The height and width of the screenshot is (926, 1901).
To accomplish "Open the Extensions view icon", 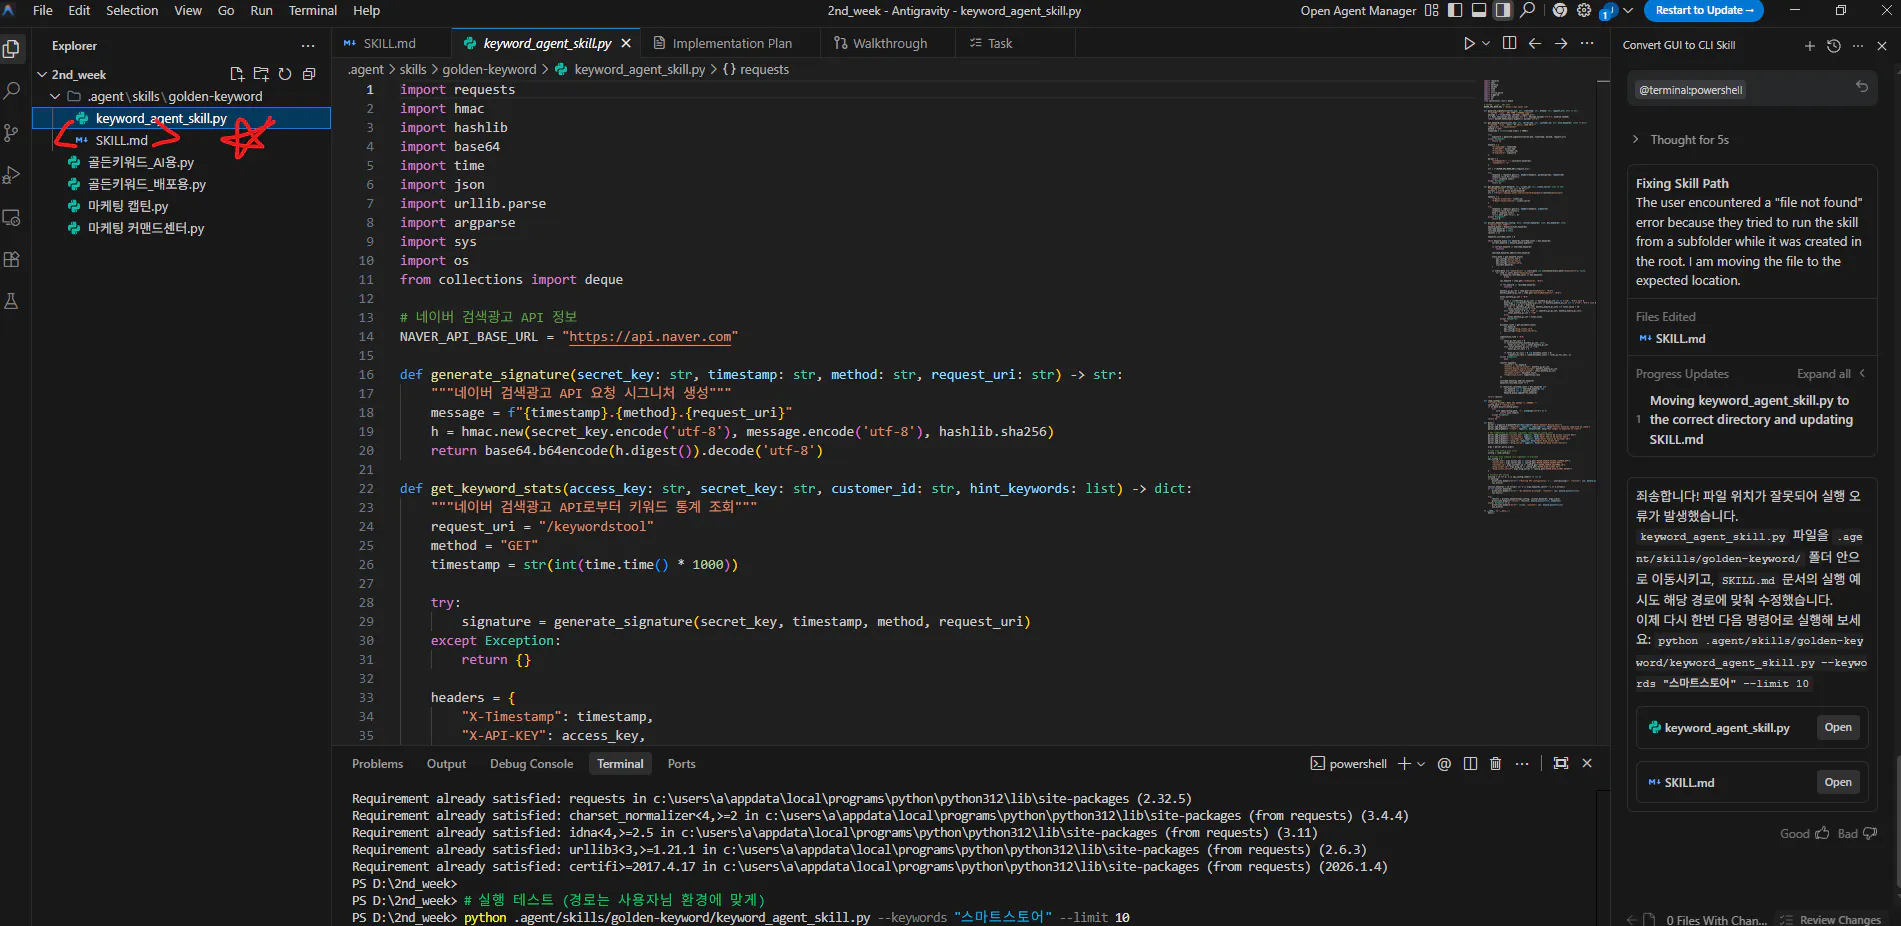I will [12, 259].
